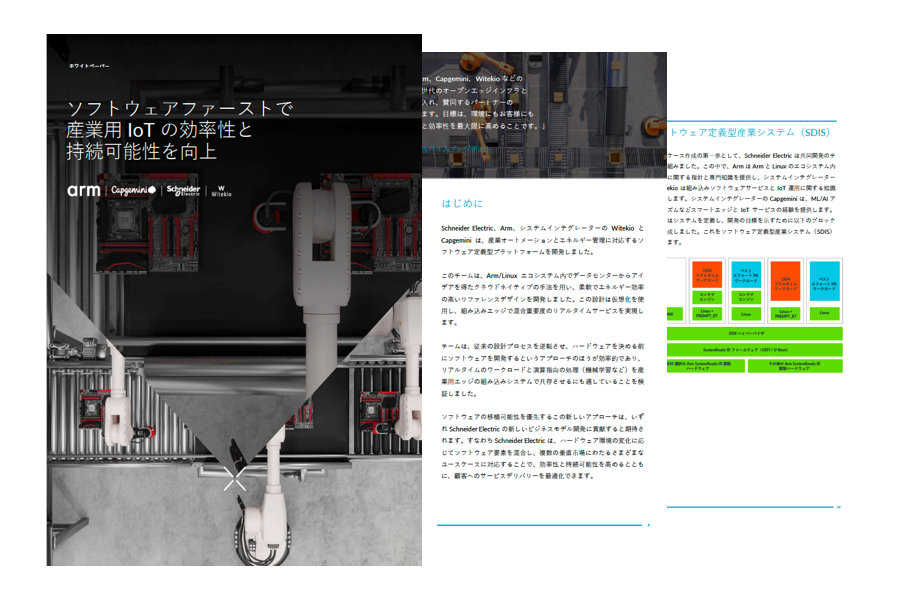Viewport: 900px width, 600px height.
Task: Select the arm logo on the cover page
Action: point(83,190)
